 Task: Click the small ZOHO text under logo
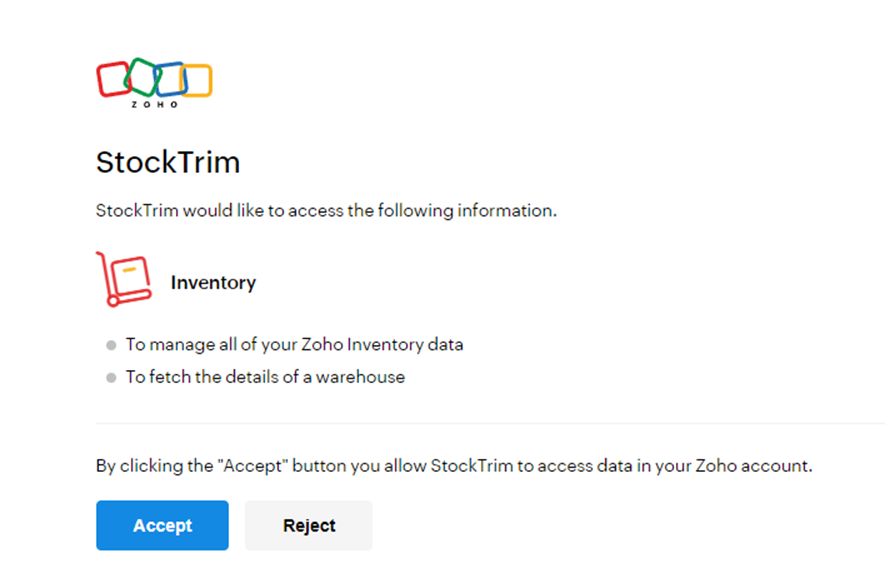(x=154, y=104)
